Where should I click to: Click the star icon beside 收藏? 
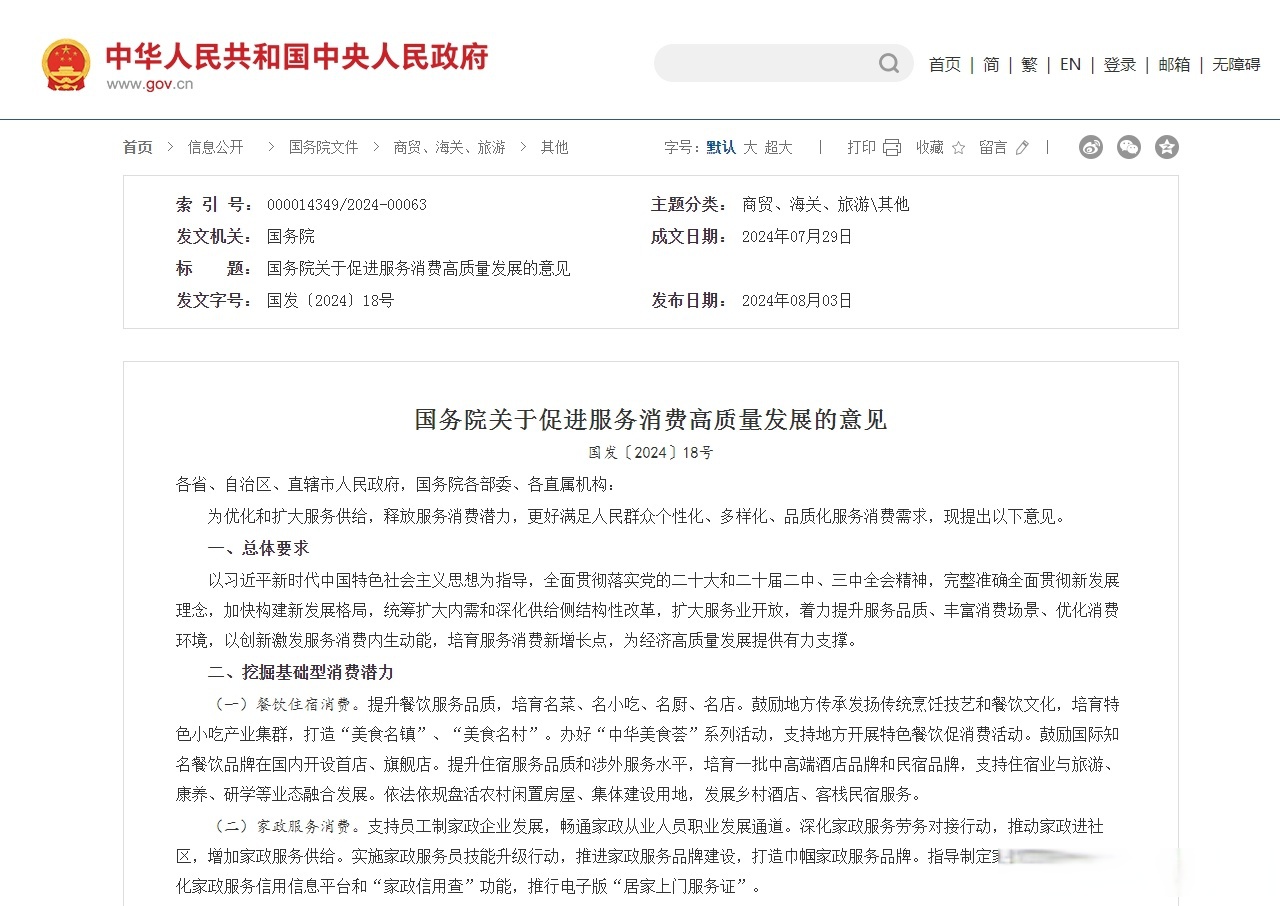point(957,147)
